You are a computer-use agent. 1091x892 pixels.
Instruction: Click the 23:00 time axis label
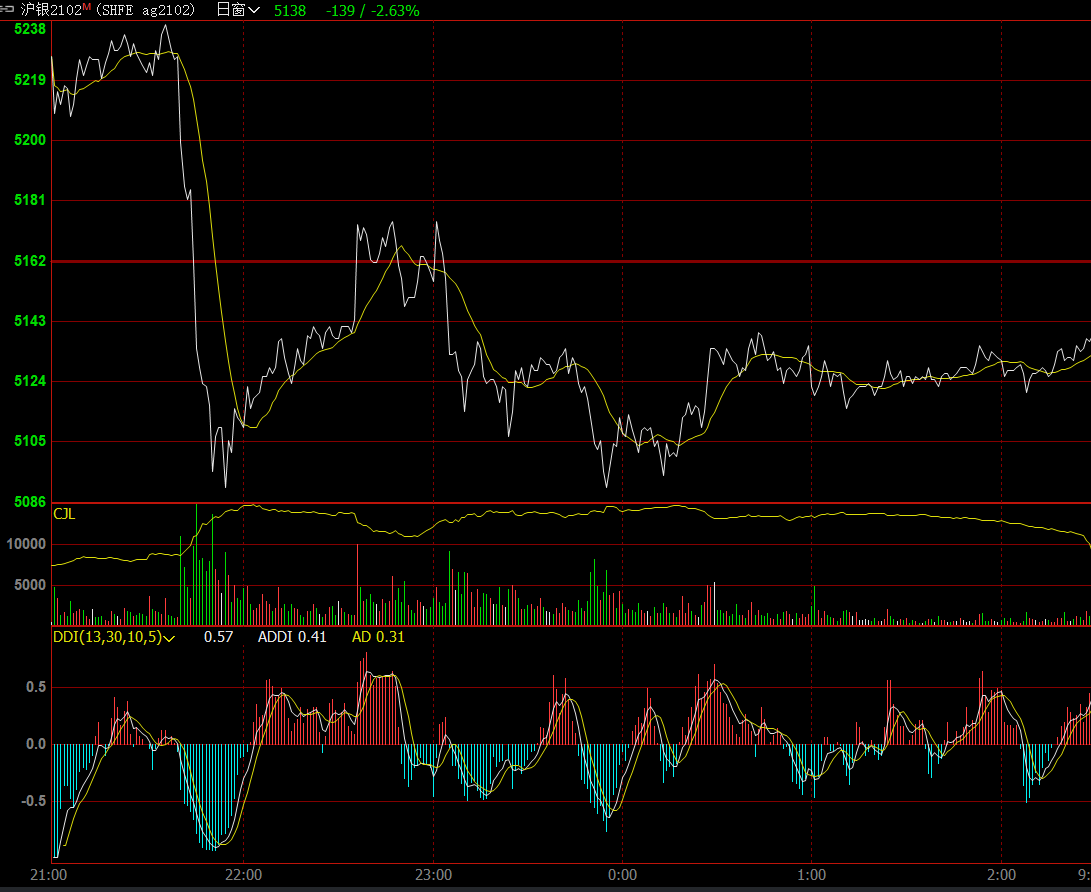coord(433,875)
